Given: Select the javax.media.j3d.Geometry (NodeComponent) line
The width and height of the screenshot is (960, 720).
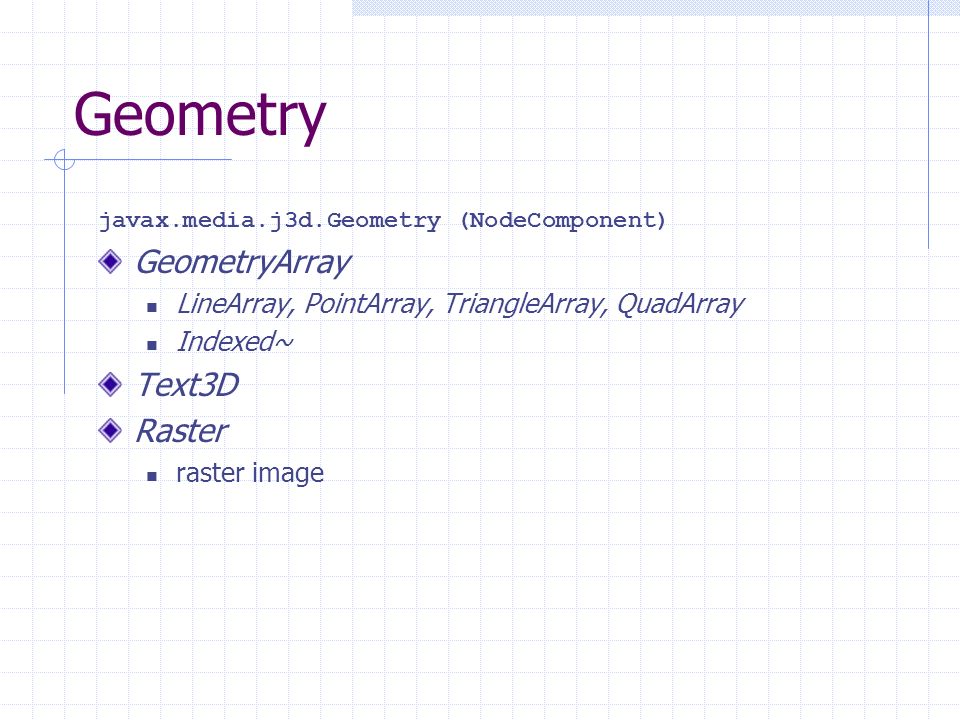Looking at the screenshot, I should (382, 220).
